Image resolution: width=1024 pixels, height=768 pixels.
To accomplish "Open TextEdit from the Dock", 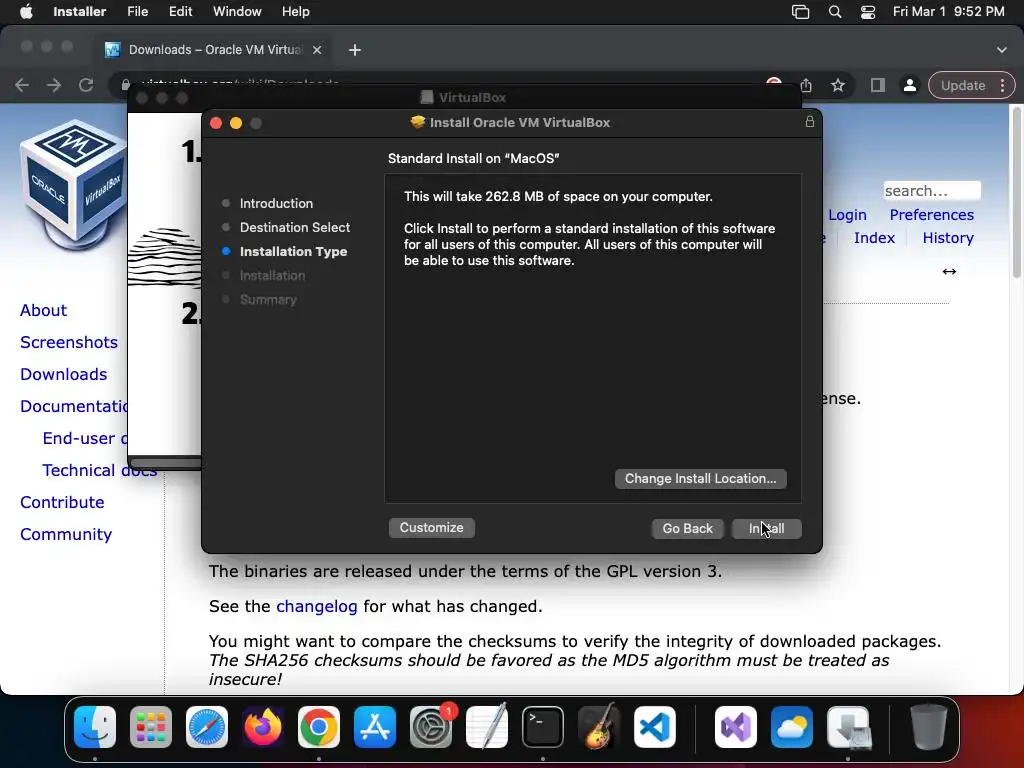I will [487, 727].
